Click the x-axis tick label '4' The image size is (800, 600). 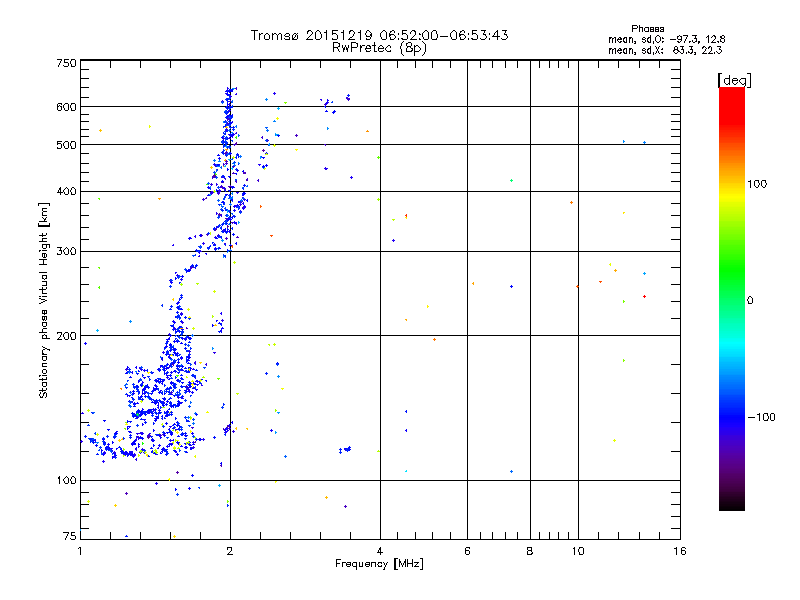tap(380, 551)
